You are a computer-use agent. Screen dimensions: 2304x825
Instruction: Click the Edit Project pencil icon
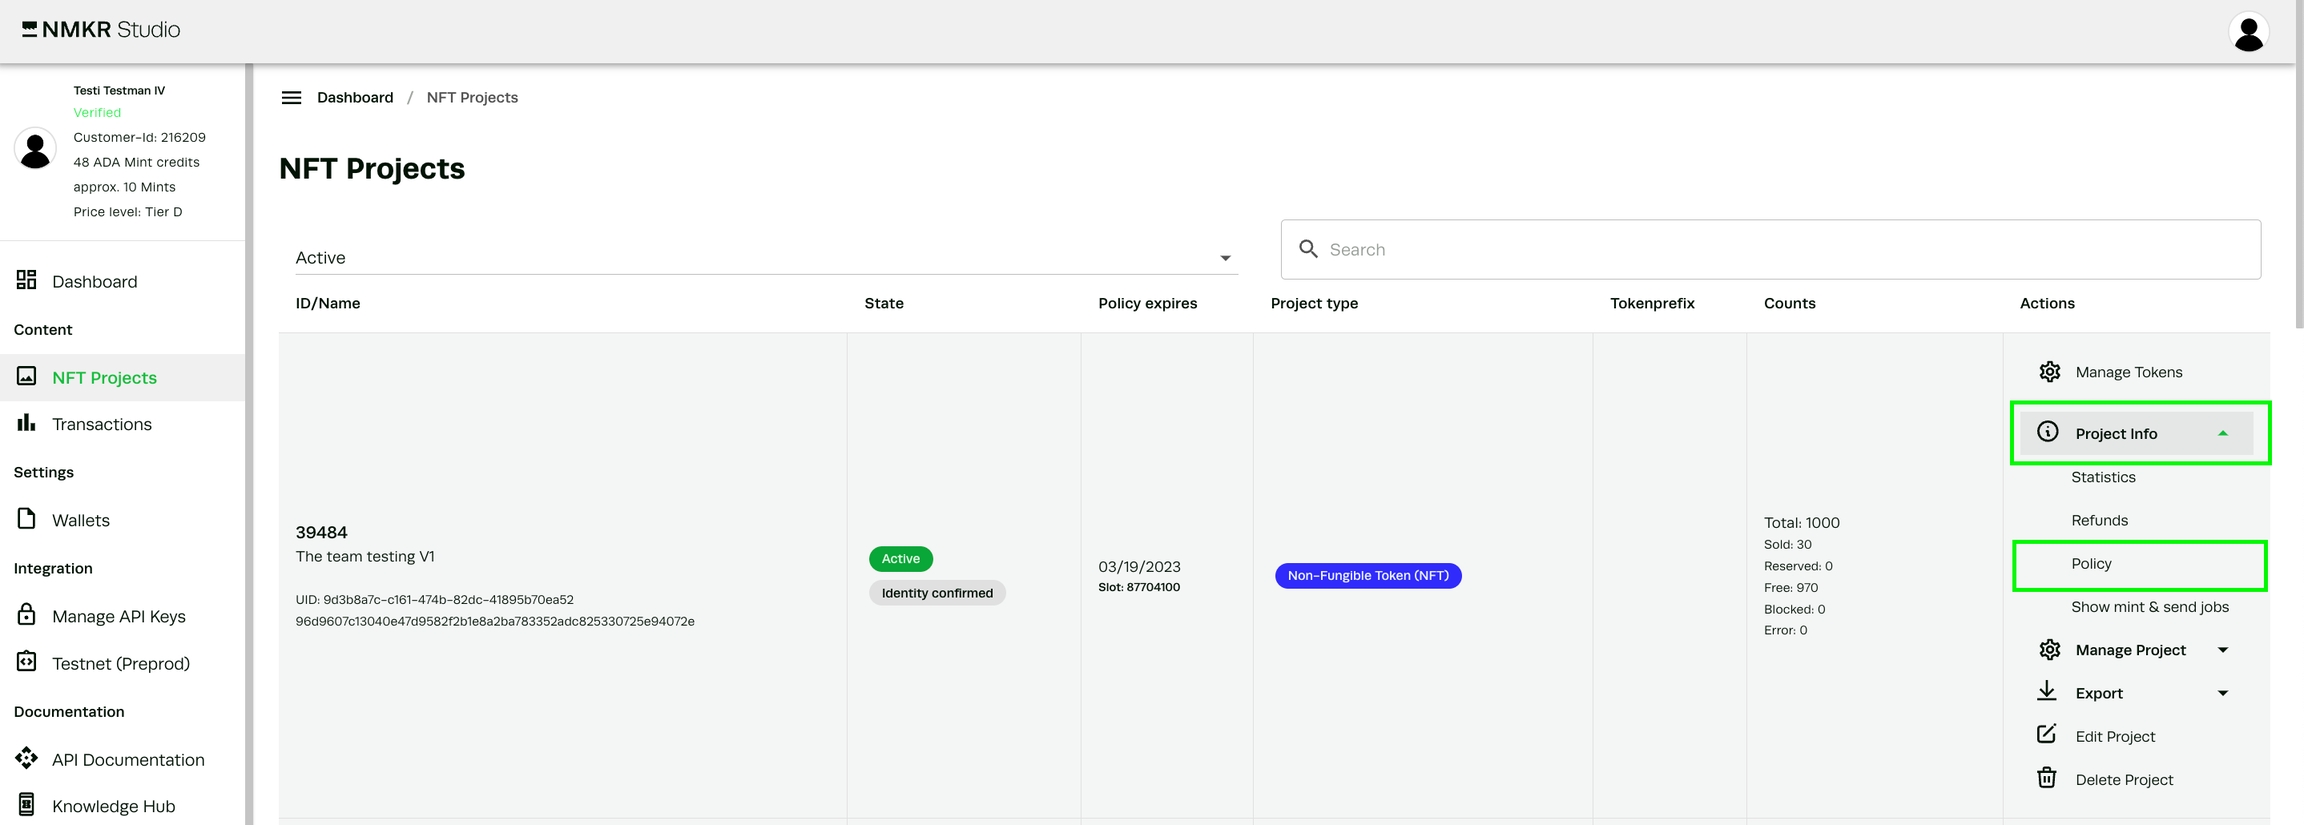pos(2046,735)
